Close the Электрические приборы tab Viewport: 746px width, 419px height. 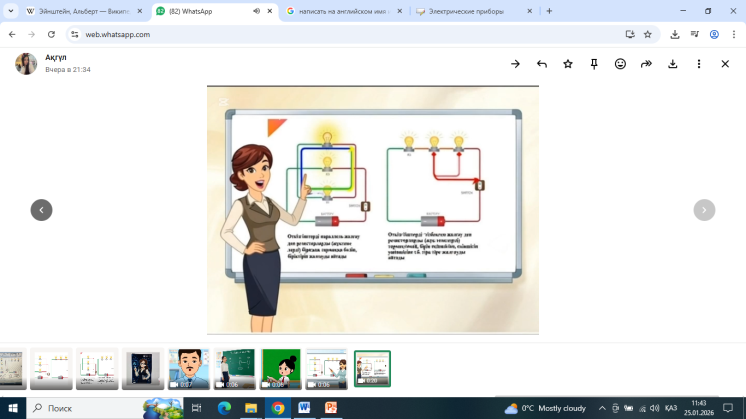click(530, 11)
